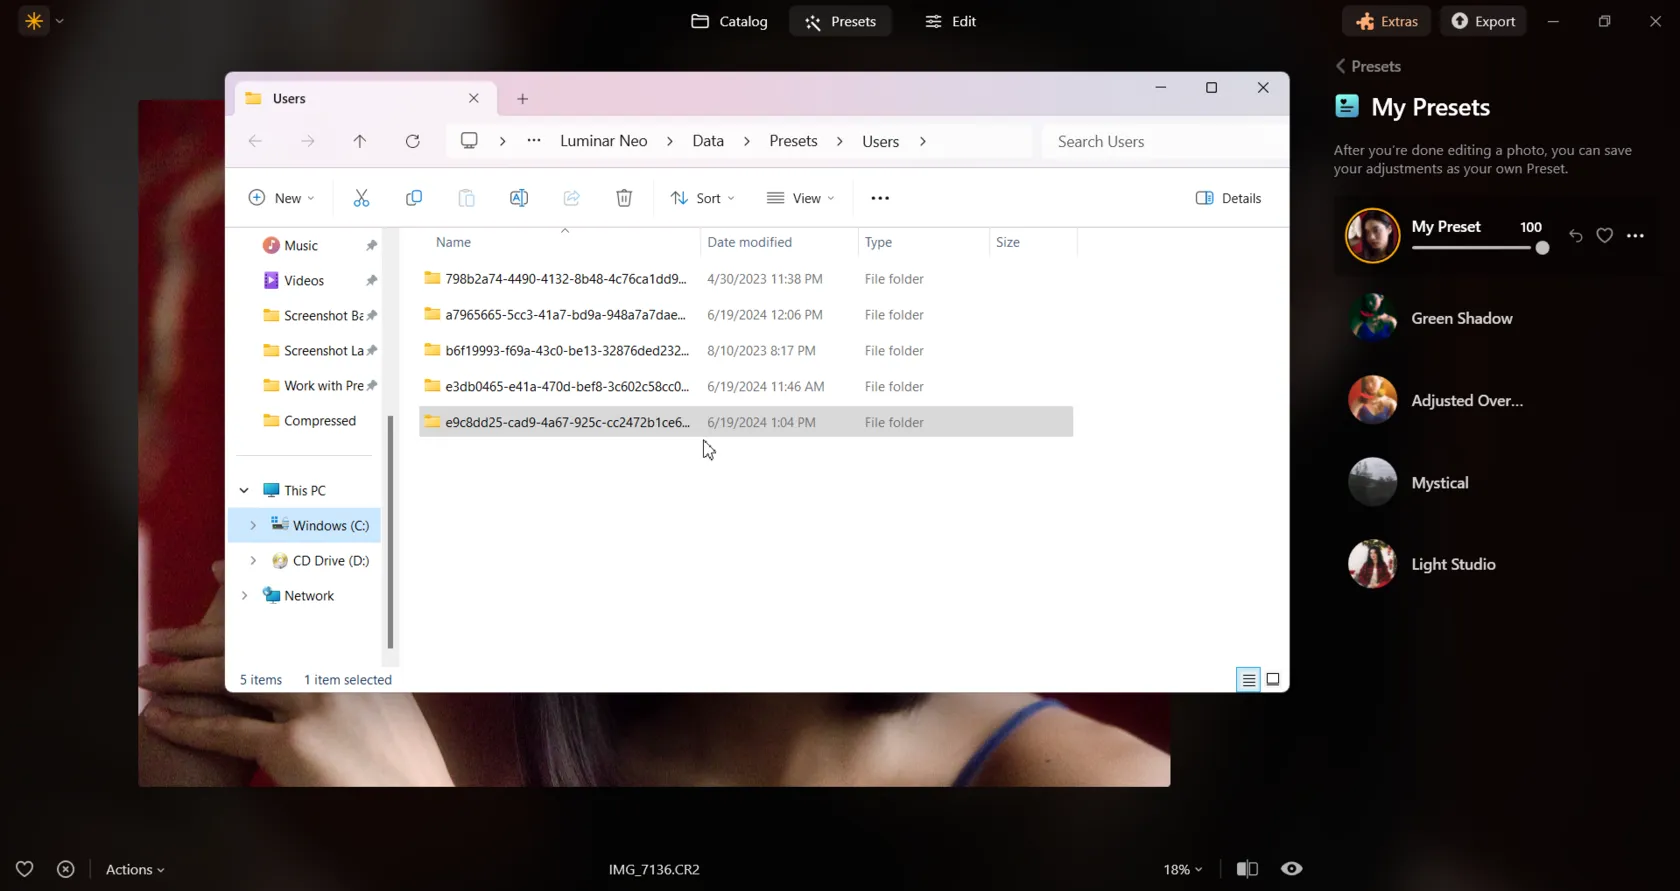Click the Rename icon in Explorer toolbar

click(519, 198)
